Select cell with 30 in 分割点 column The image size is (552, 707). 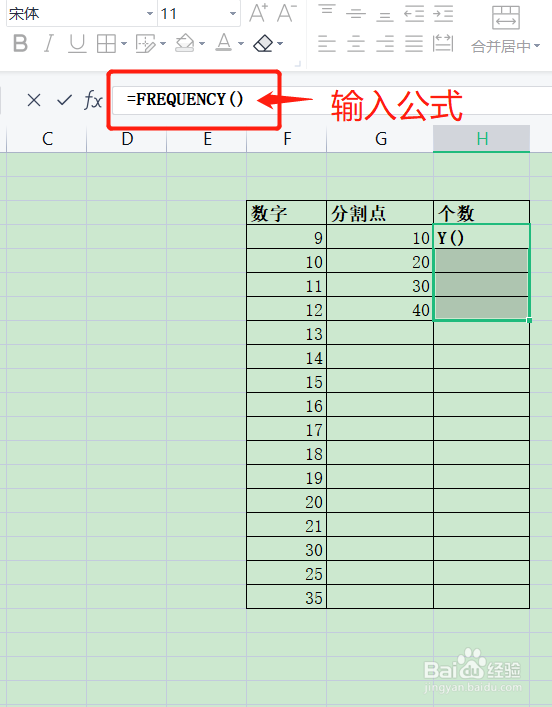[x=380, y=285]
